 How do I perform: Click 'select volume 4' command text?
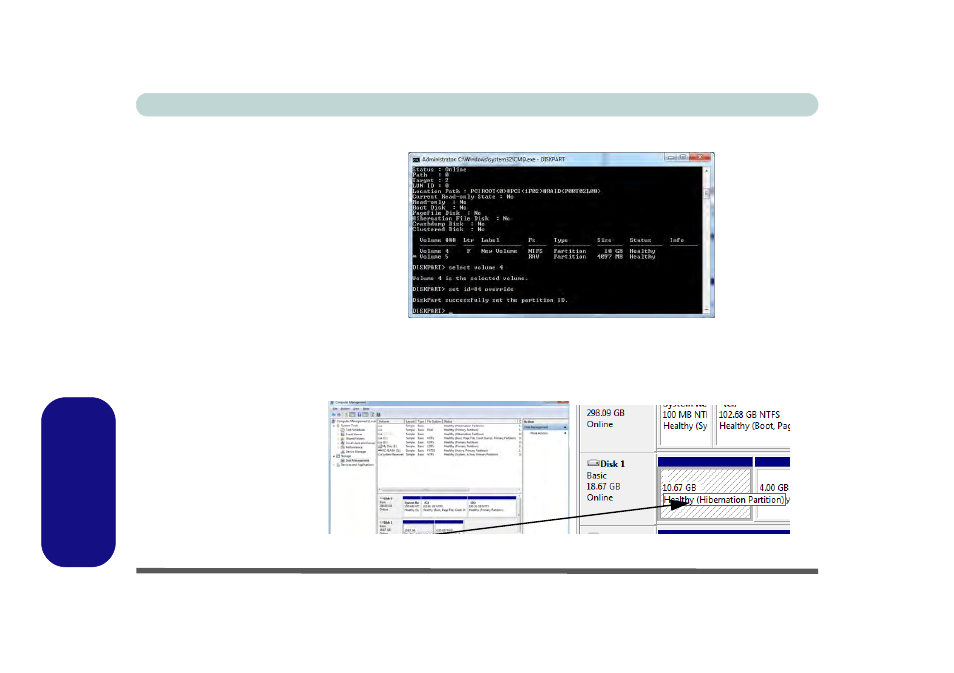(x=476, y=267)
